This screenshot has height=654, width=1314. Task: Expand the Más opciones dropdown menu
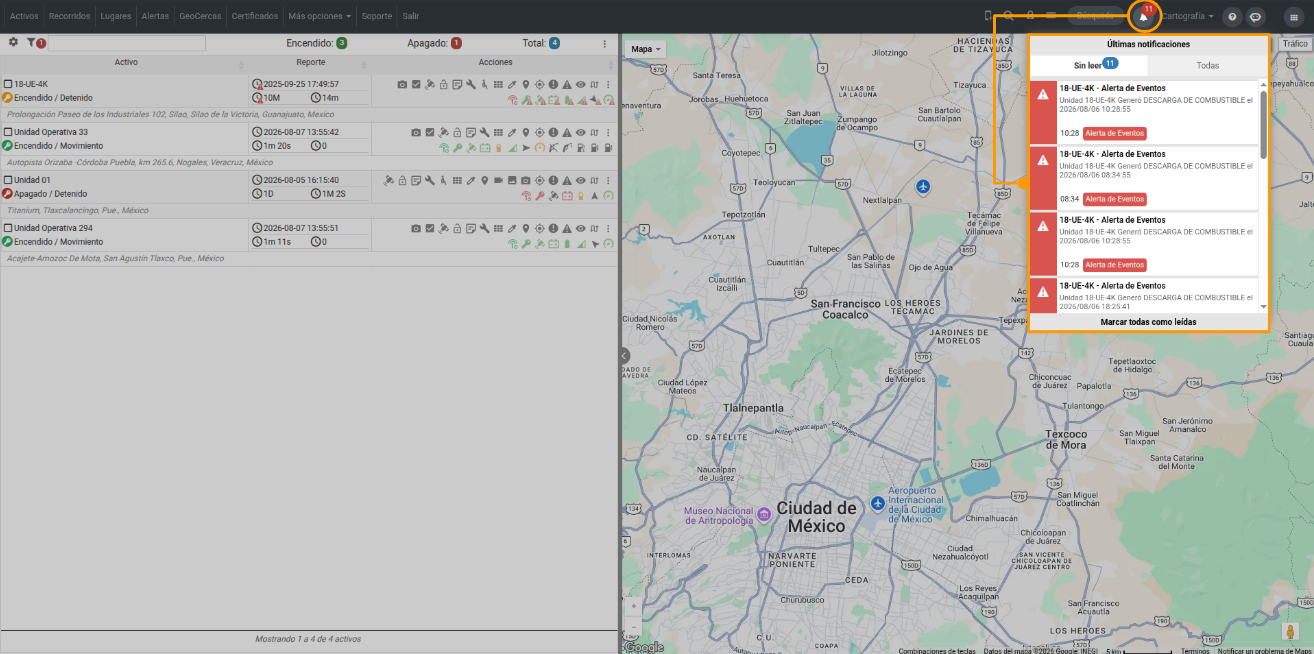(320, 17)
